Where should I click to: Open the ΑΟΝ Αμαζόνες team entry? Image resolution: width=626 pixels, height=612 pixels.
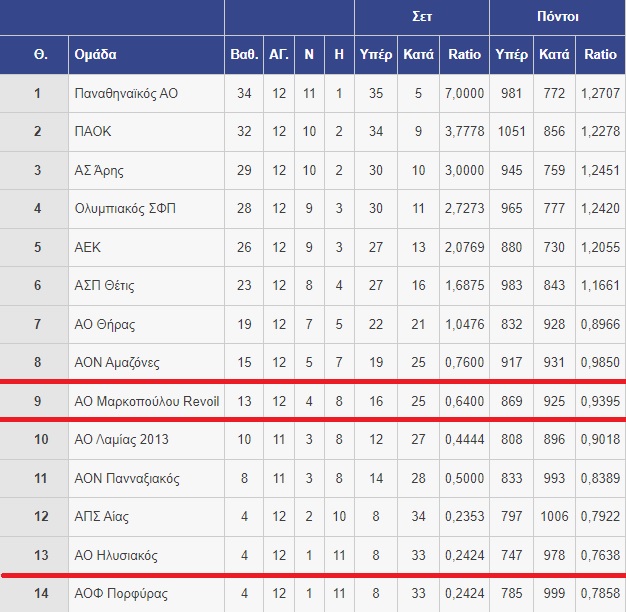pyautogui.click(x=117, y=362)
